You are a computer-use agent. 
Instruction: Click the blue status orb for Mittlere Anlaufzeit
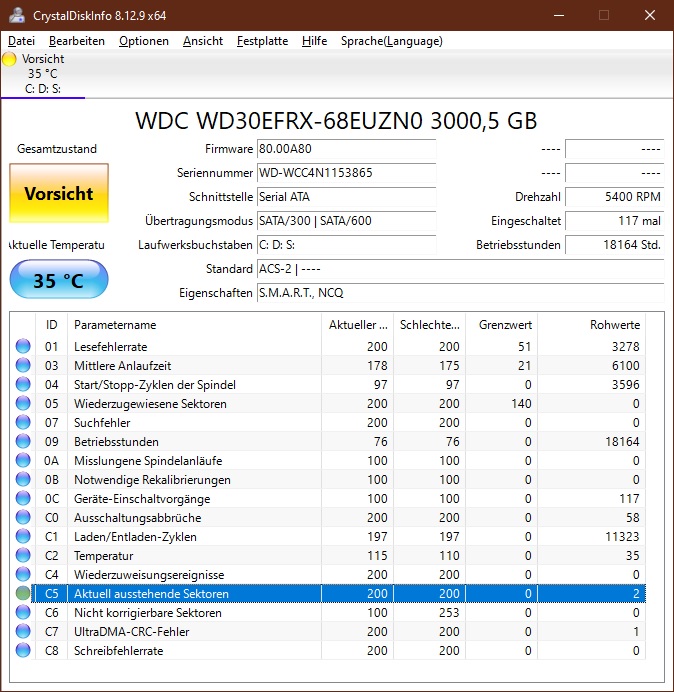point(23,365)
